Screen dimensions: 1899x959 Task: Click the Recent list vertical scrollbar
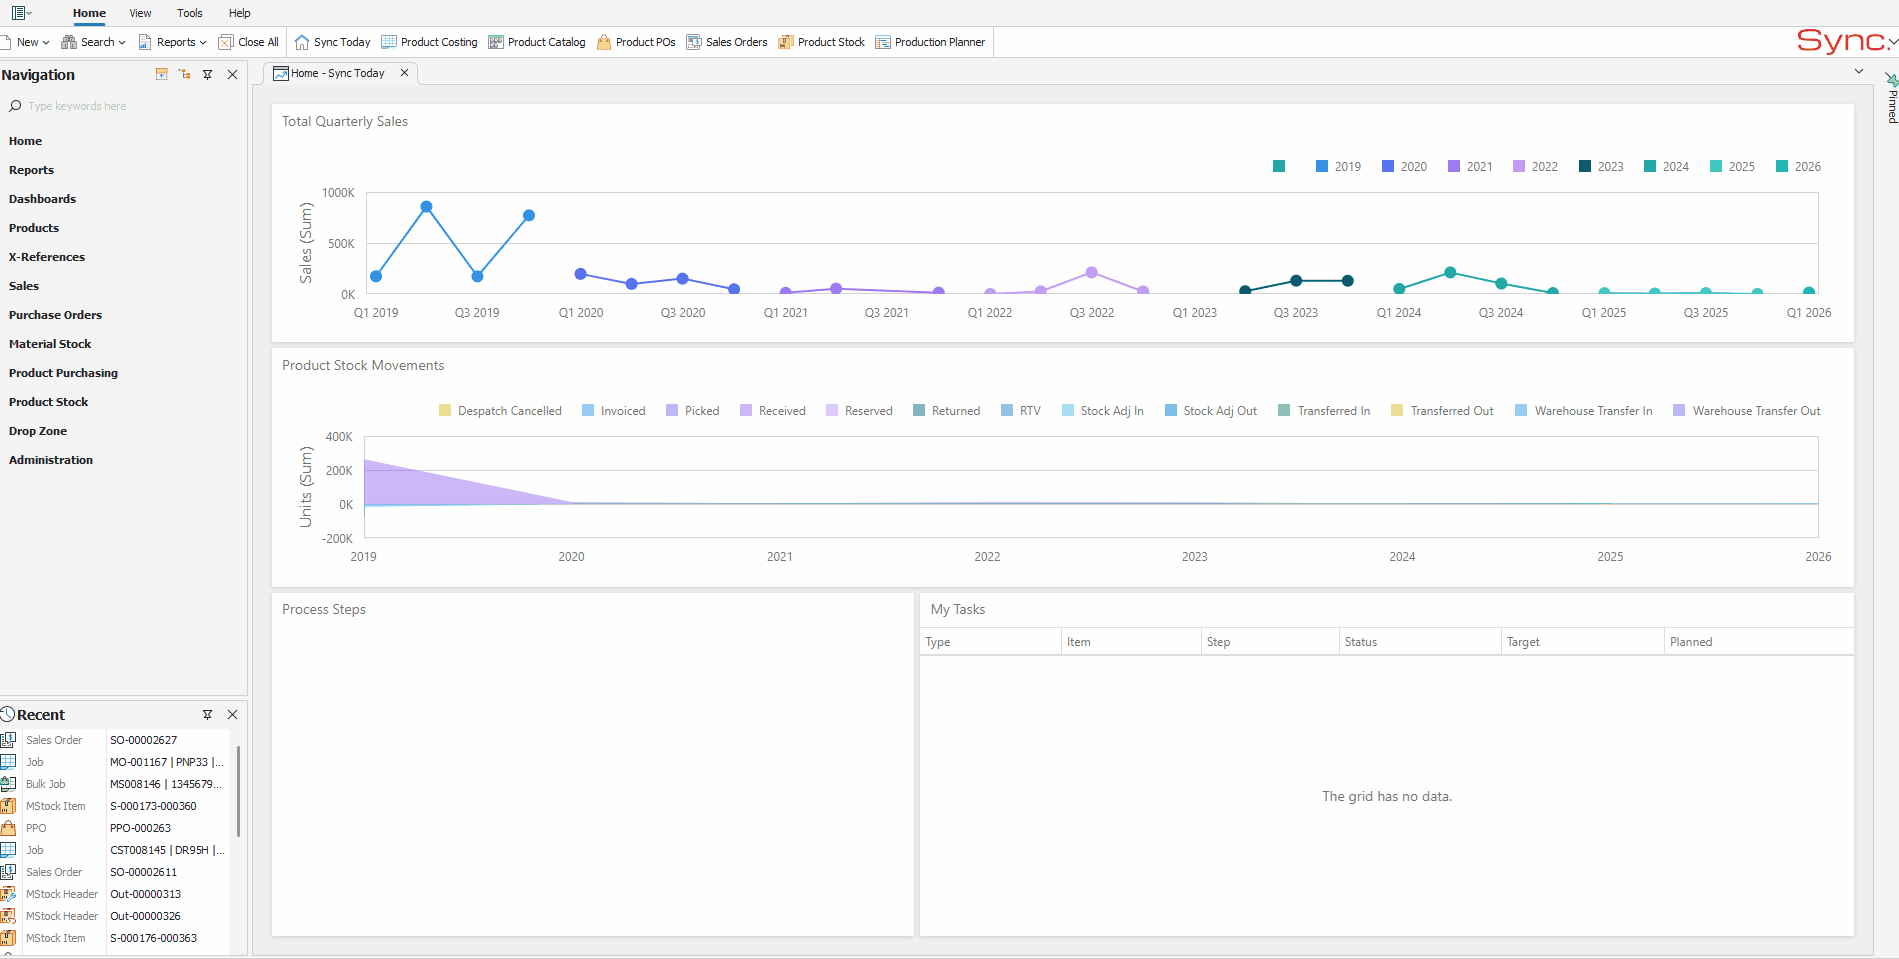click(x=238, y=790)
